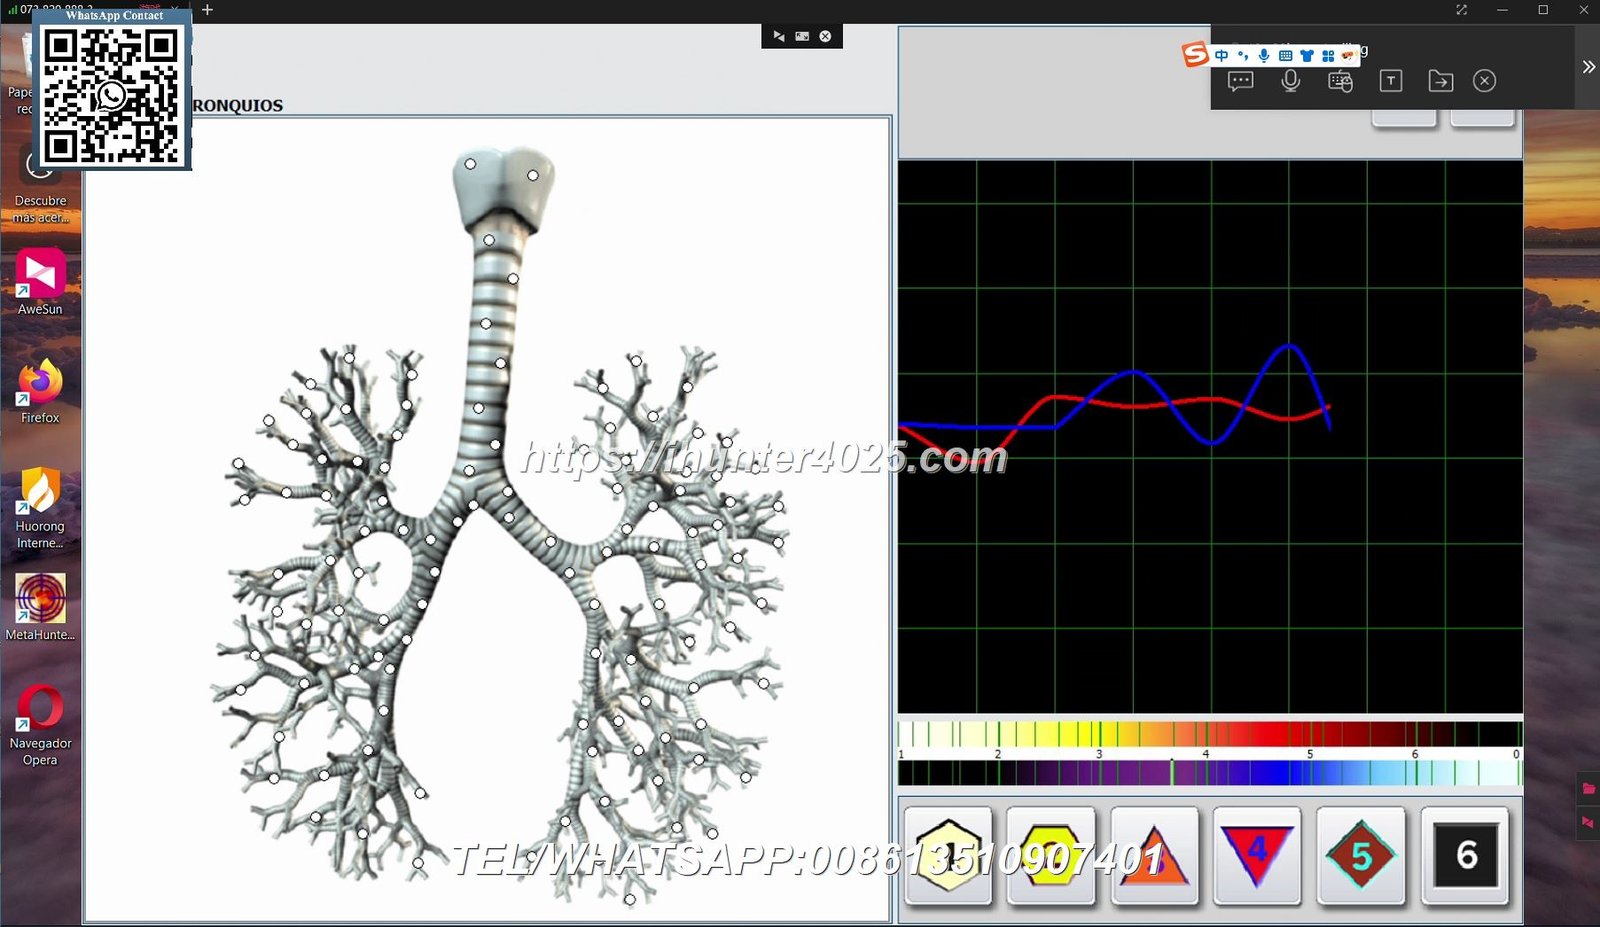Toggle voice input on the Sogou bar
Image resolution: width=1600 pixels, height=927 pixels.
tap(1263, 56)
